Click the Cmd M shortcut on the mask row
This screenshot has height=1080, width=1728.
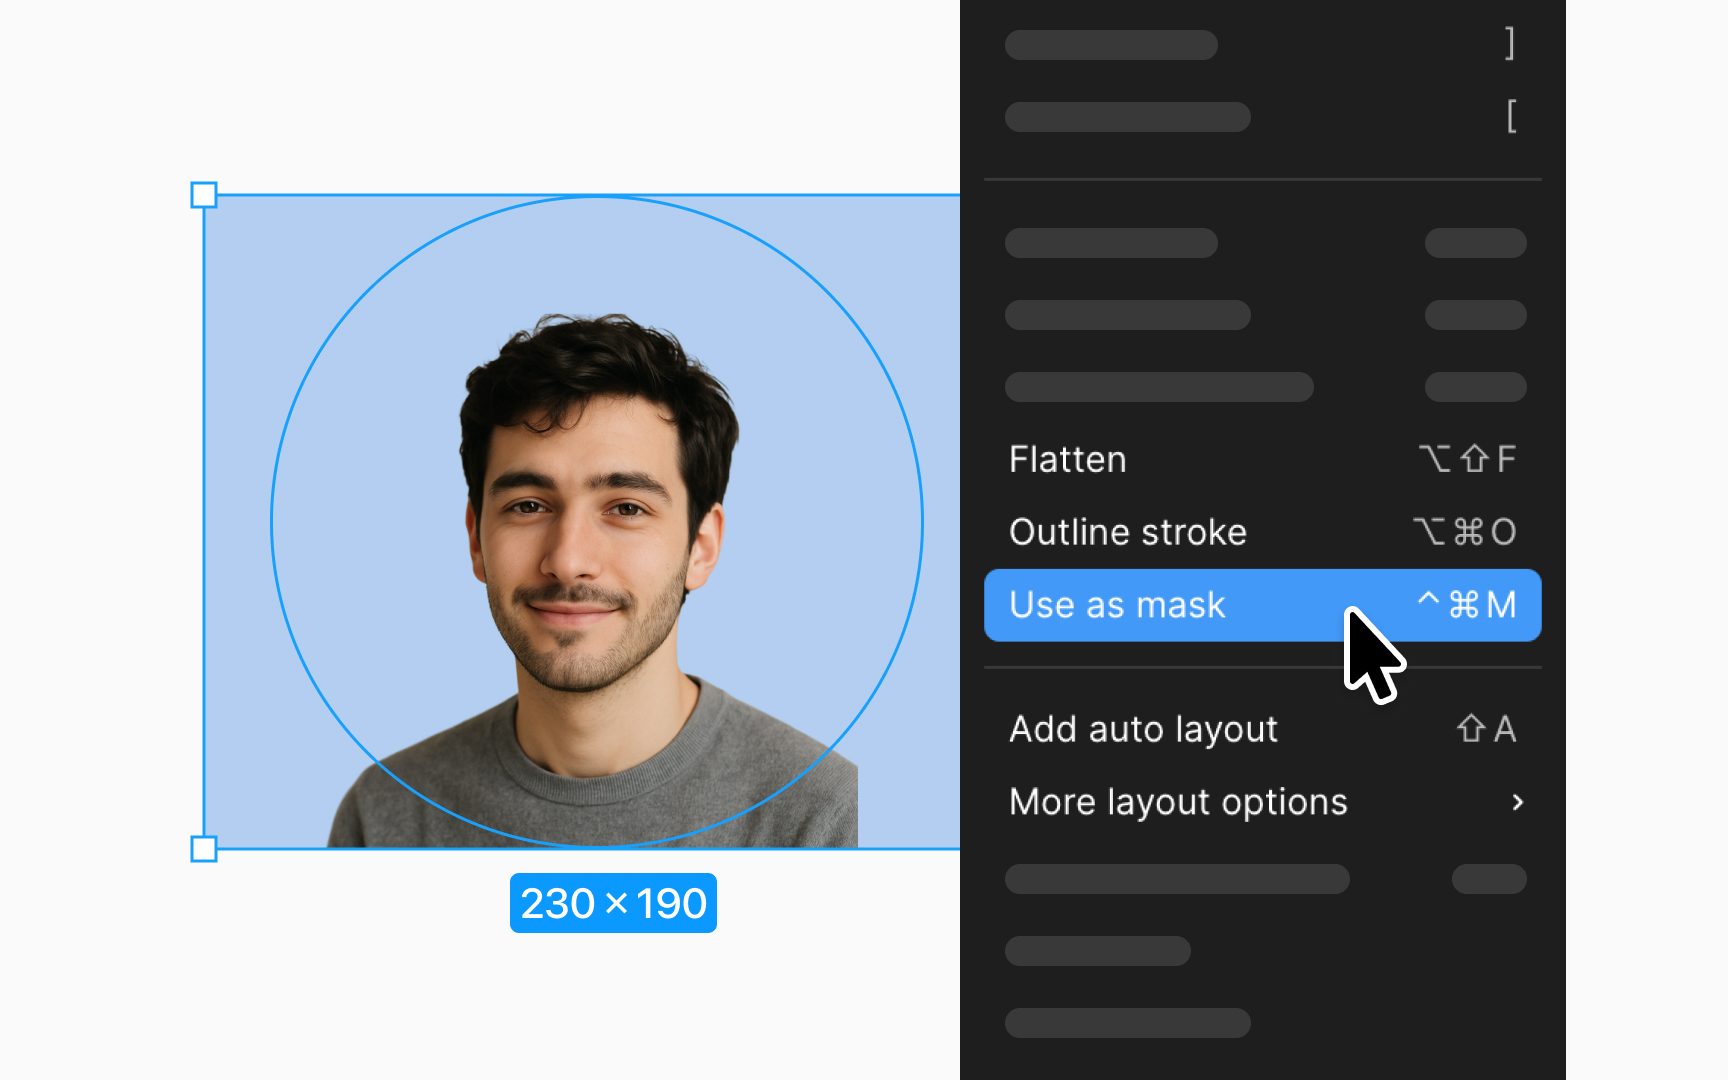(1466, 604)
